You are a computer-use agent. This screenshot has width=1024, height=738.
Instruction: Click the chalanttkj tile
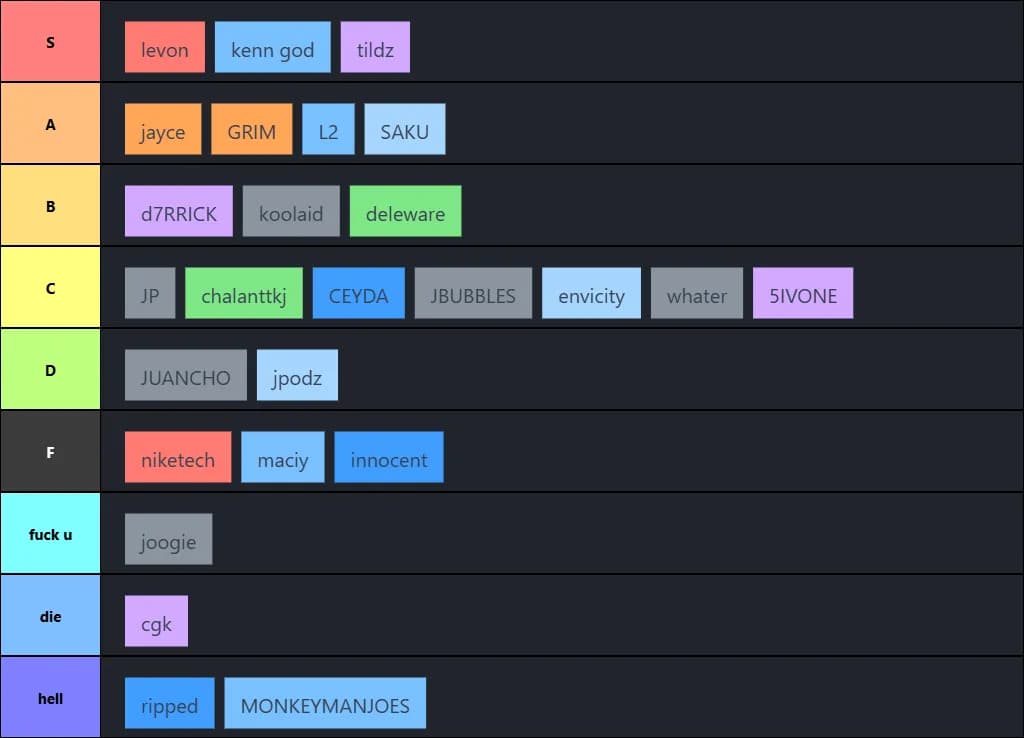pyautogui.click(x=244, y=293)
